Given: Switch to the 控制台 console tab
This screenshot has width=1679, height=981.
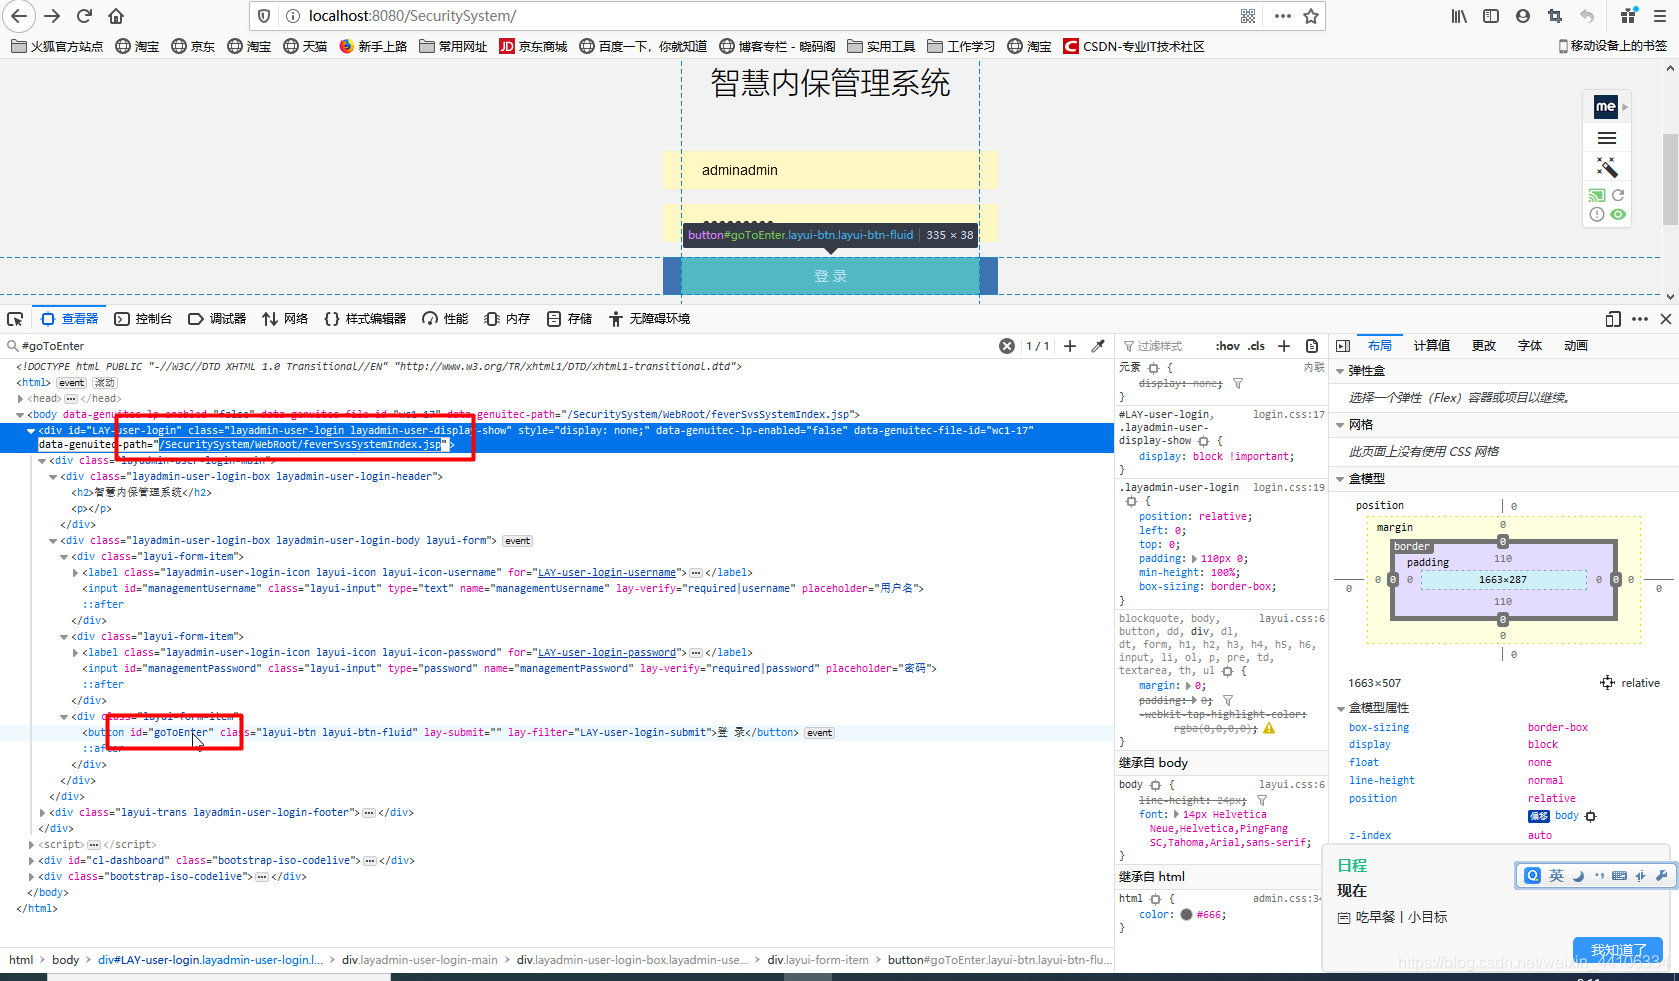Looking at the screenshot, I should [x=143, y=319].
